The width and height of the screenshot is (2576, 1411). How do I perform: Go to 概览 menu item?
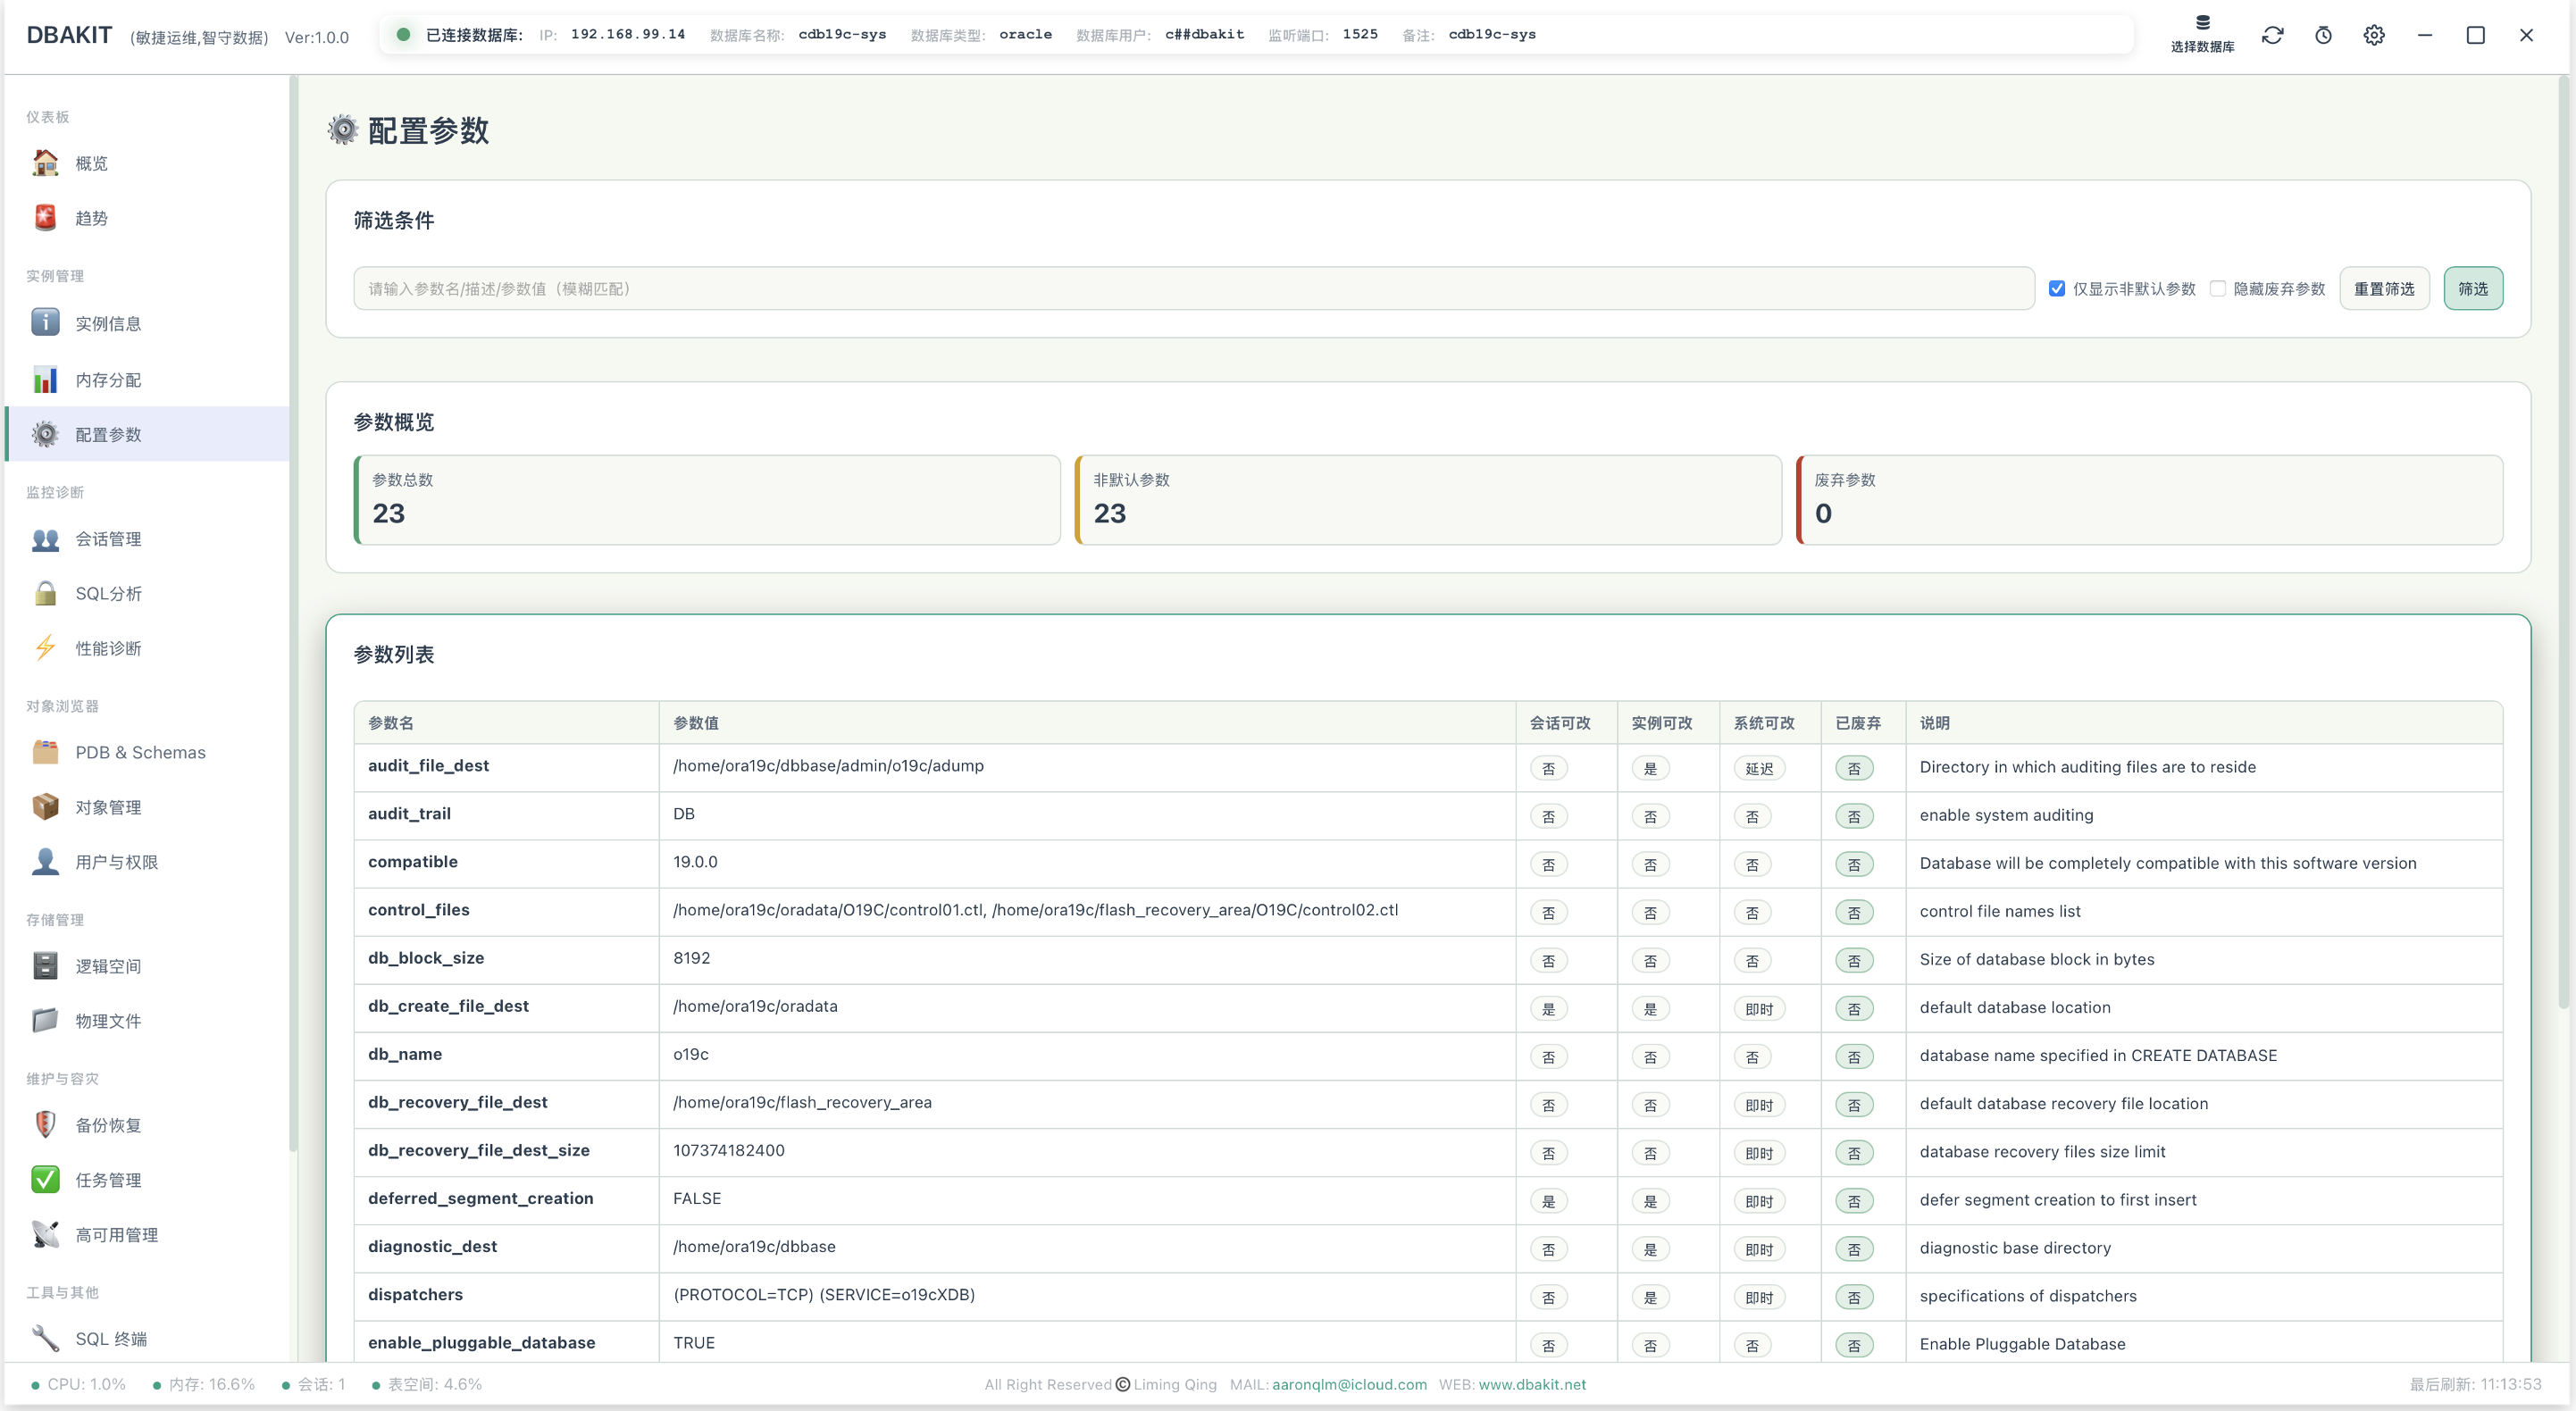coord(147,163)
